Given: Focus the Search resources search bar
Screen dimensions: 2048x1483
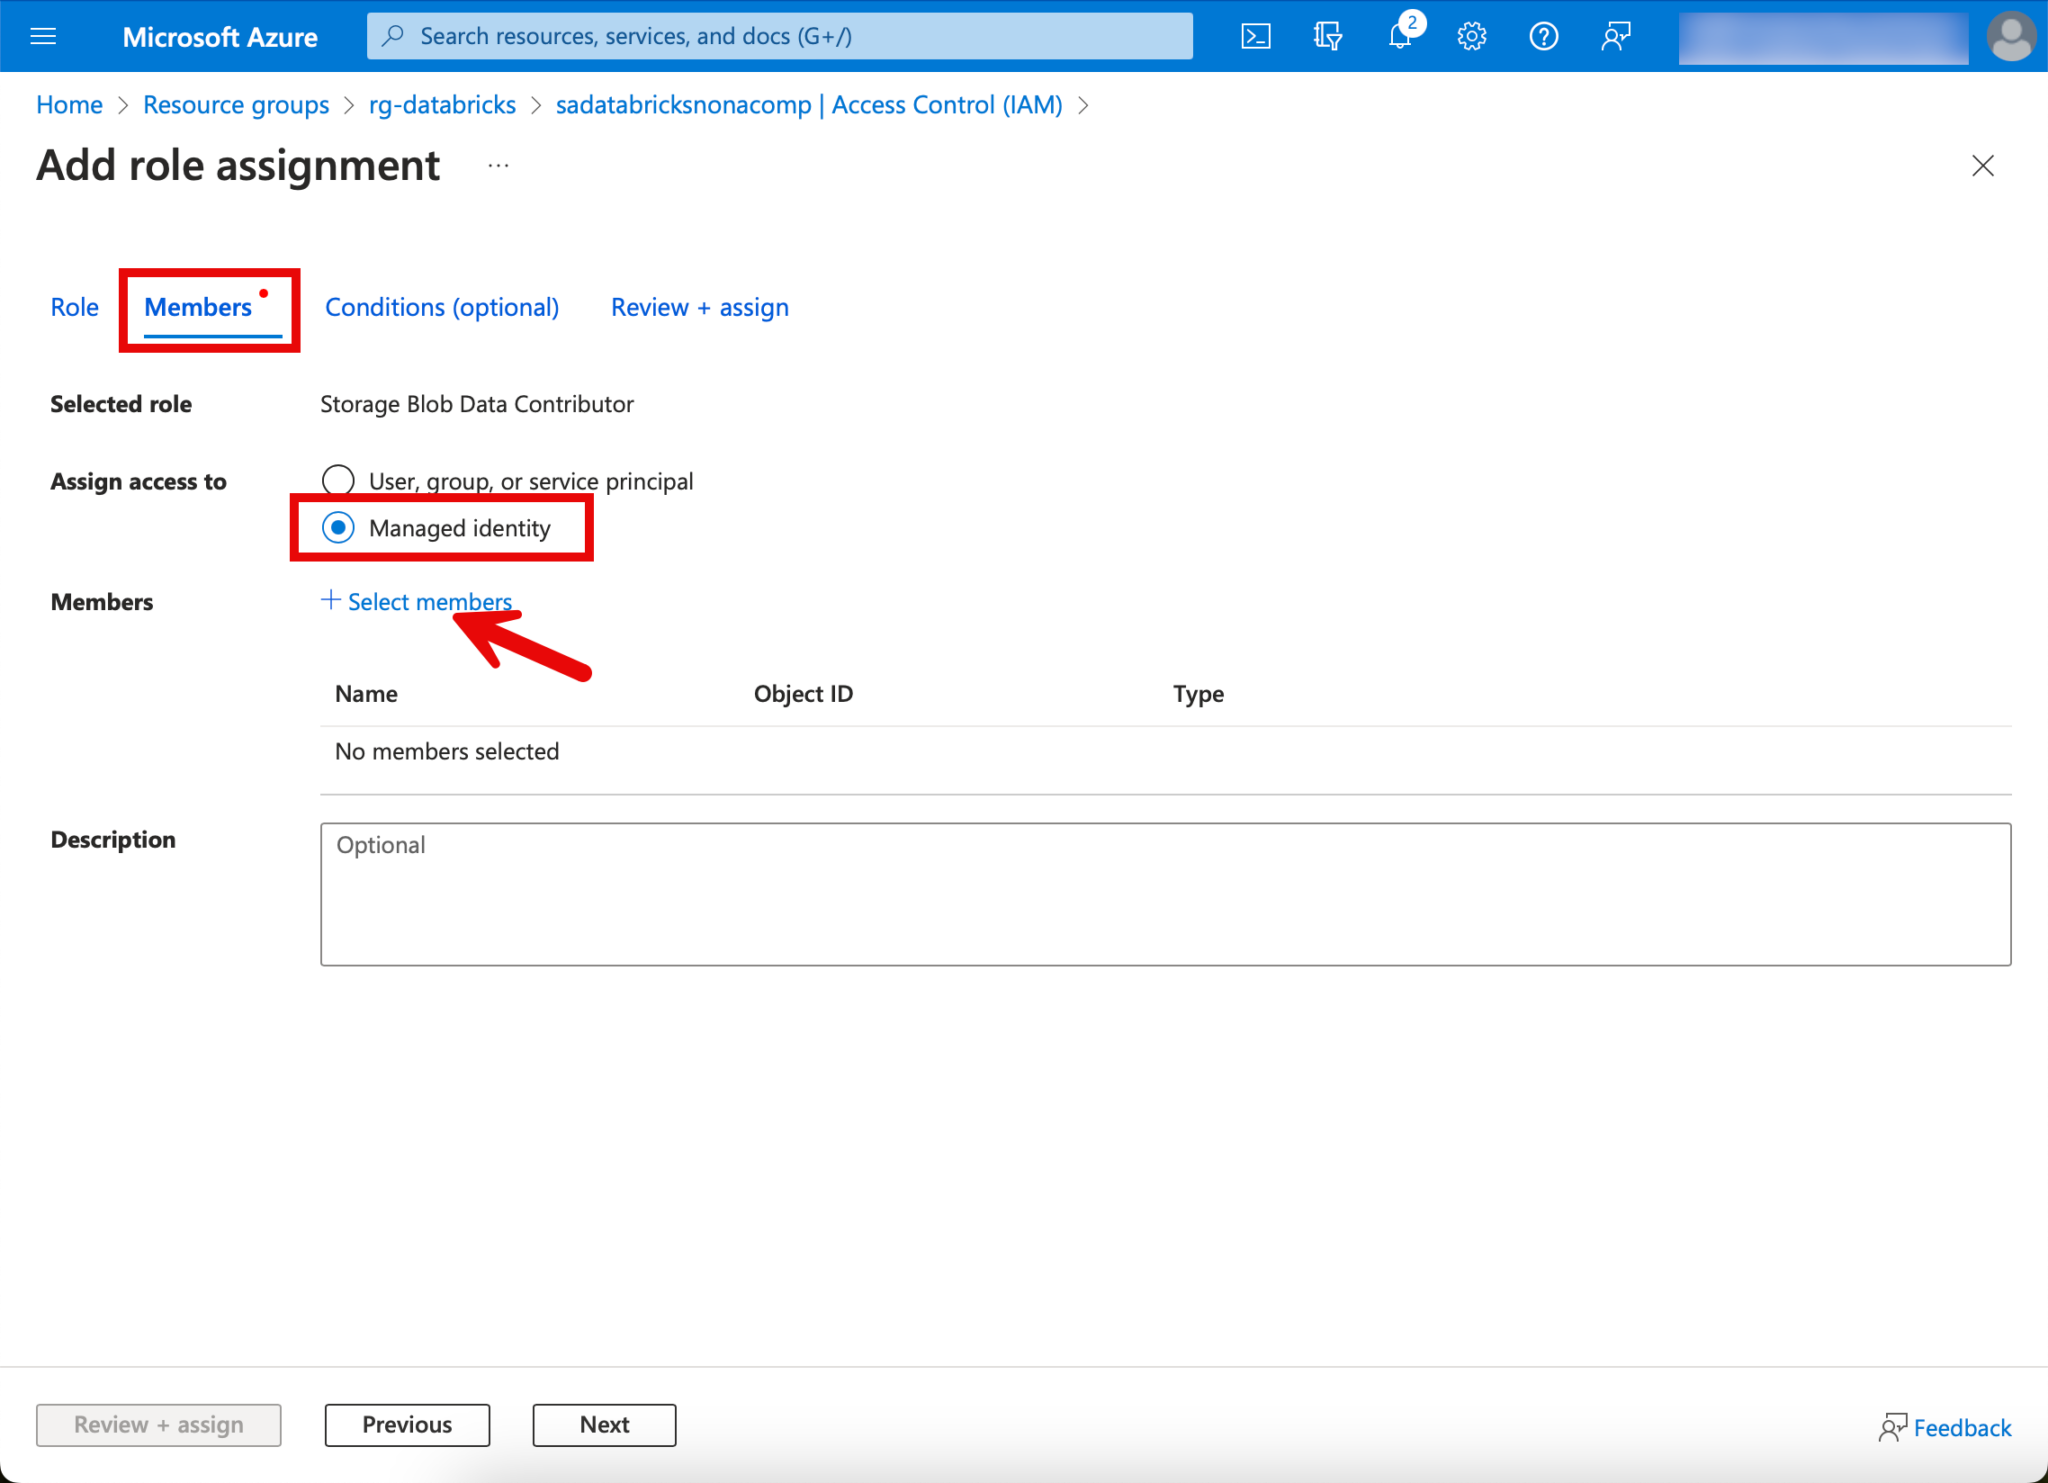Looking at the screenshot, I should [x=779, y=37].
